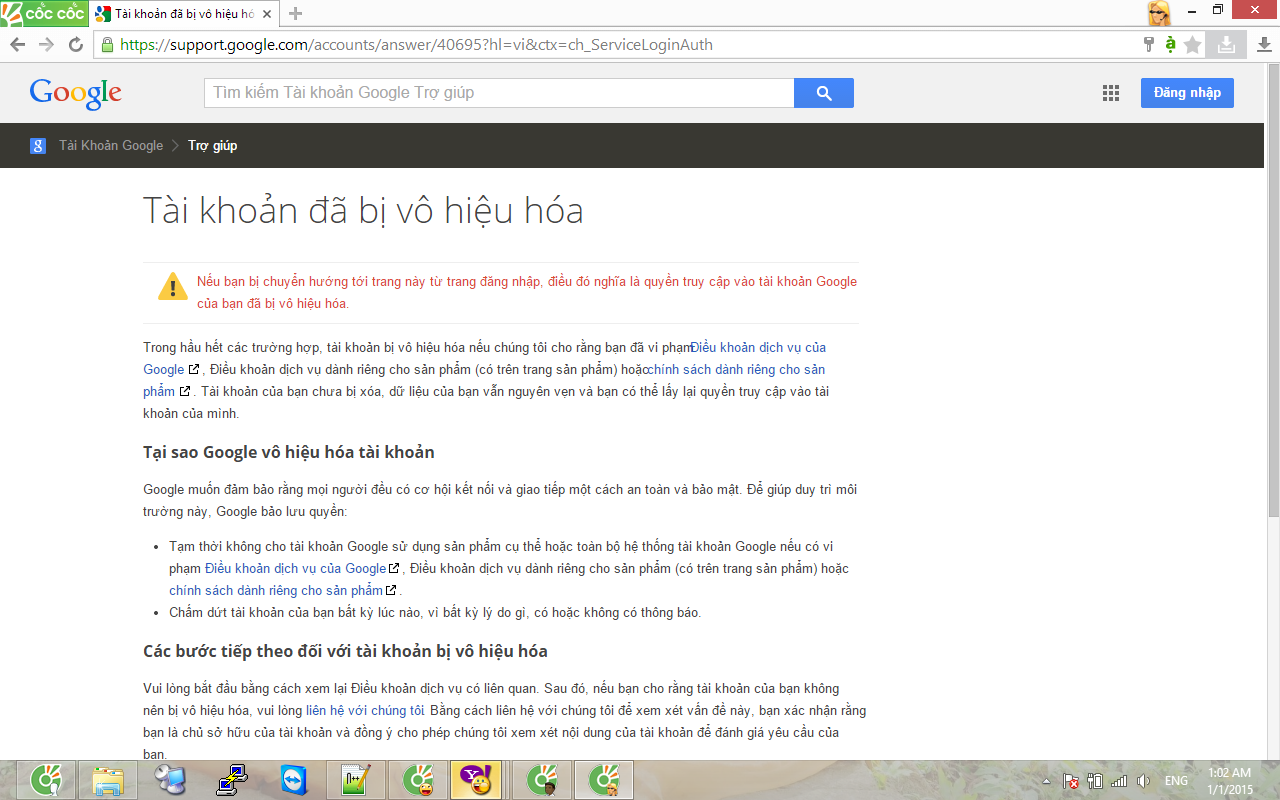Image resolution: width=1280 pixels, height=800 pixels.
Task: Go forward to the next page
Action: (46, 45)
